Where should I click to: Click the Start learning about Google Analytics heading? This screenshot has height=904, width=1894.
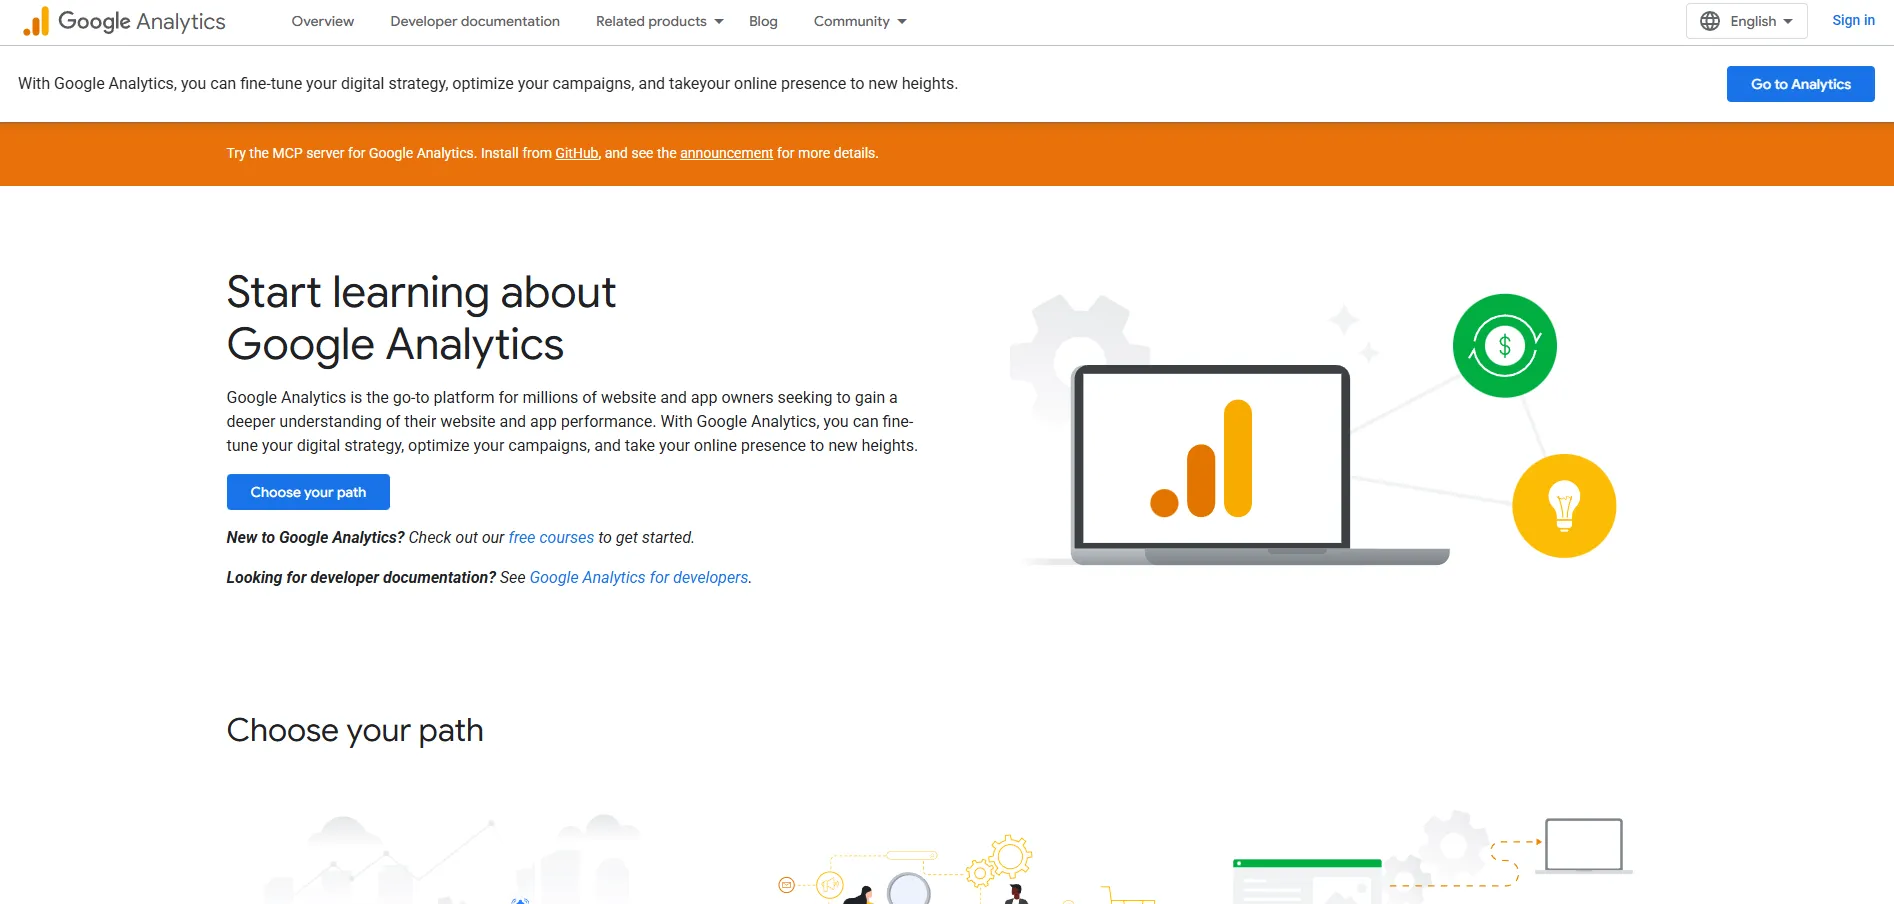pyautogui.click(x=421, y=318)
